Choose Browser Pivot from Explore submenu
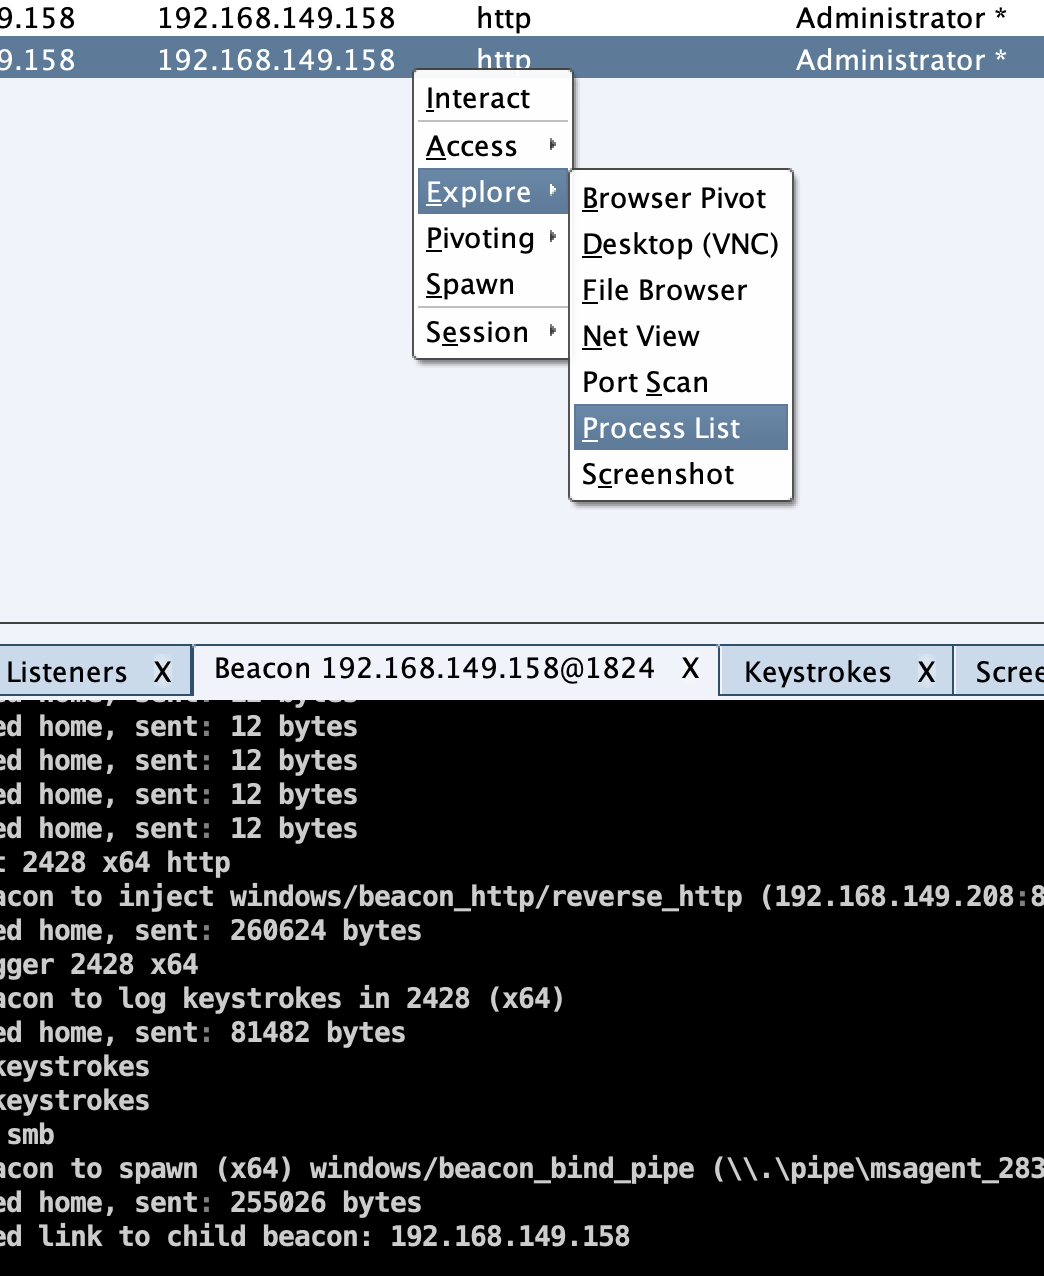The image size is (1044, 1276). click(x=681, y=198)
